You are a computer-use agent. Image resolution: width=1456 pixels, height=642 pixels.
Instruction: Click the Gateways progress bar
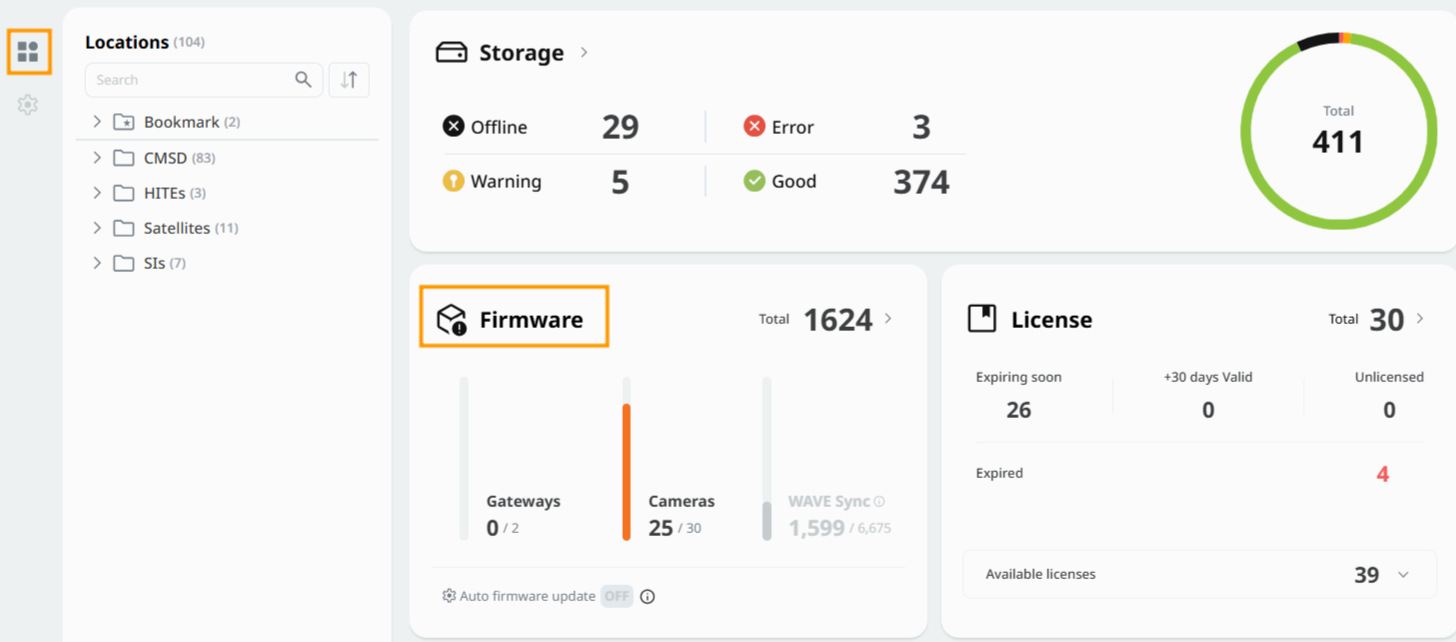tap(464, 459)
